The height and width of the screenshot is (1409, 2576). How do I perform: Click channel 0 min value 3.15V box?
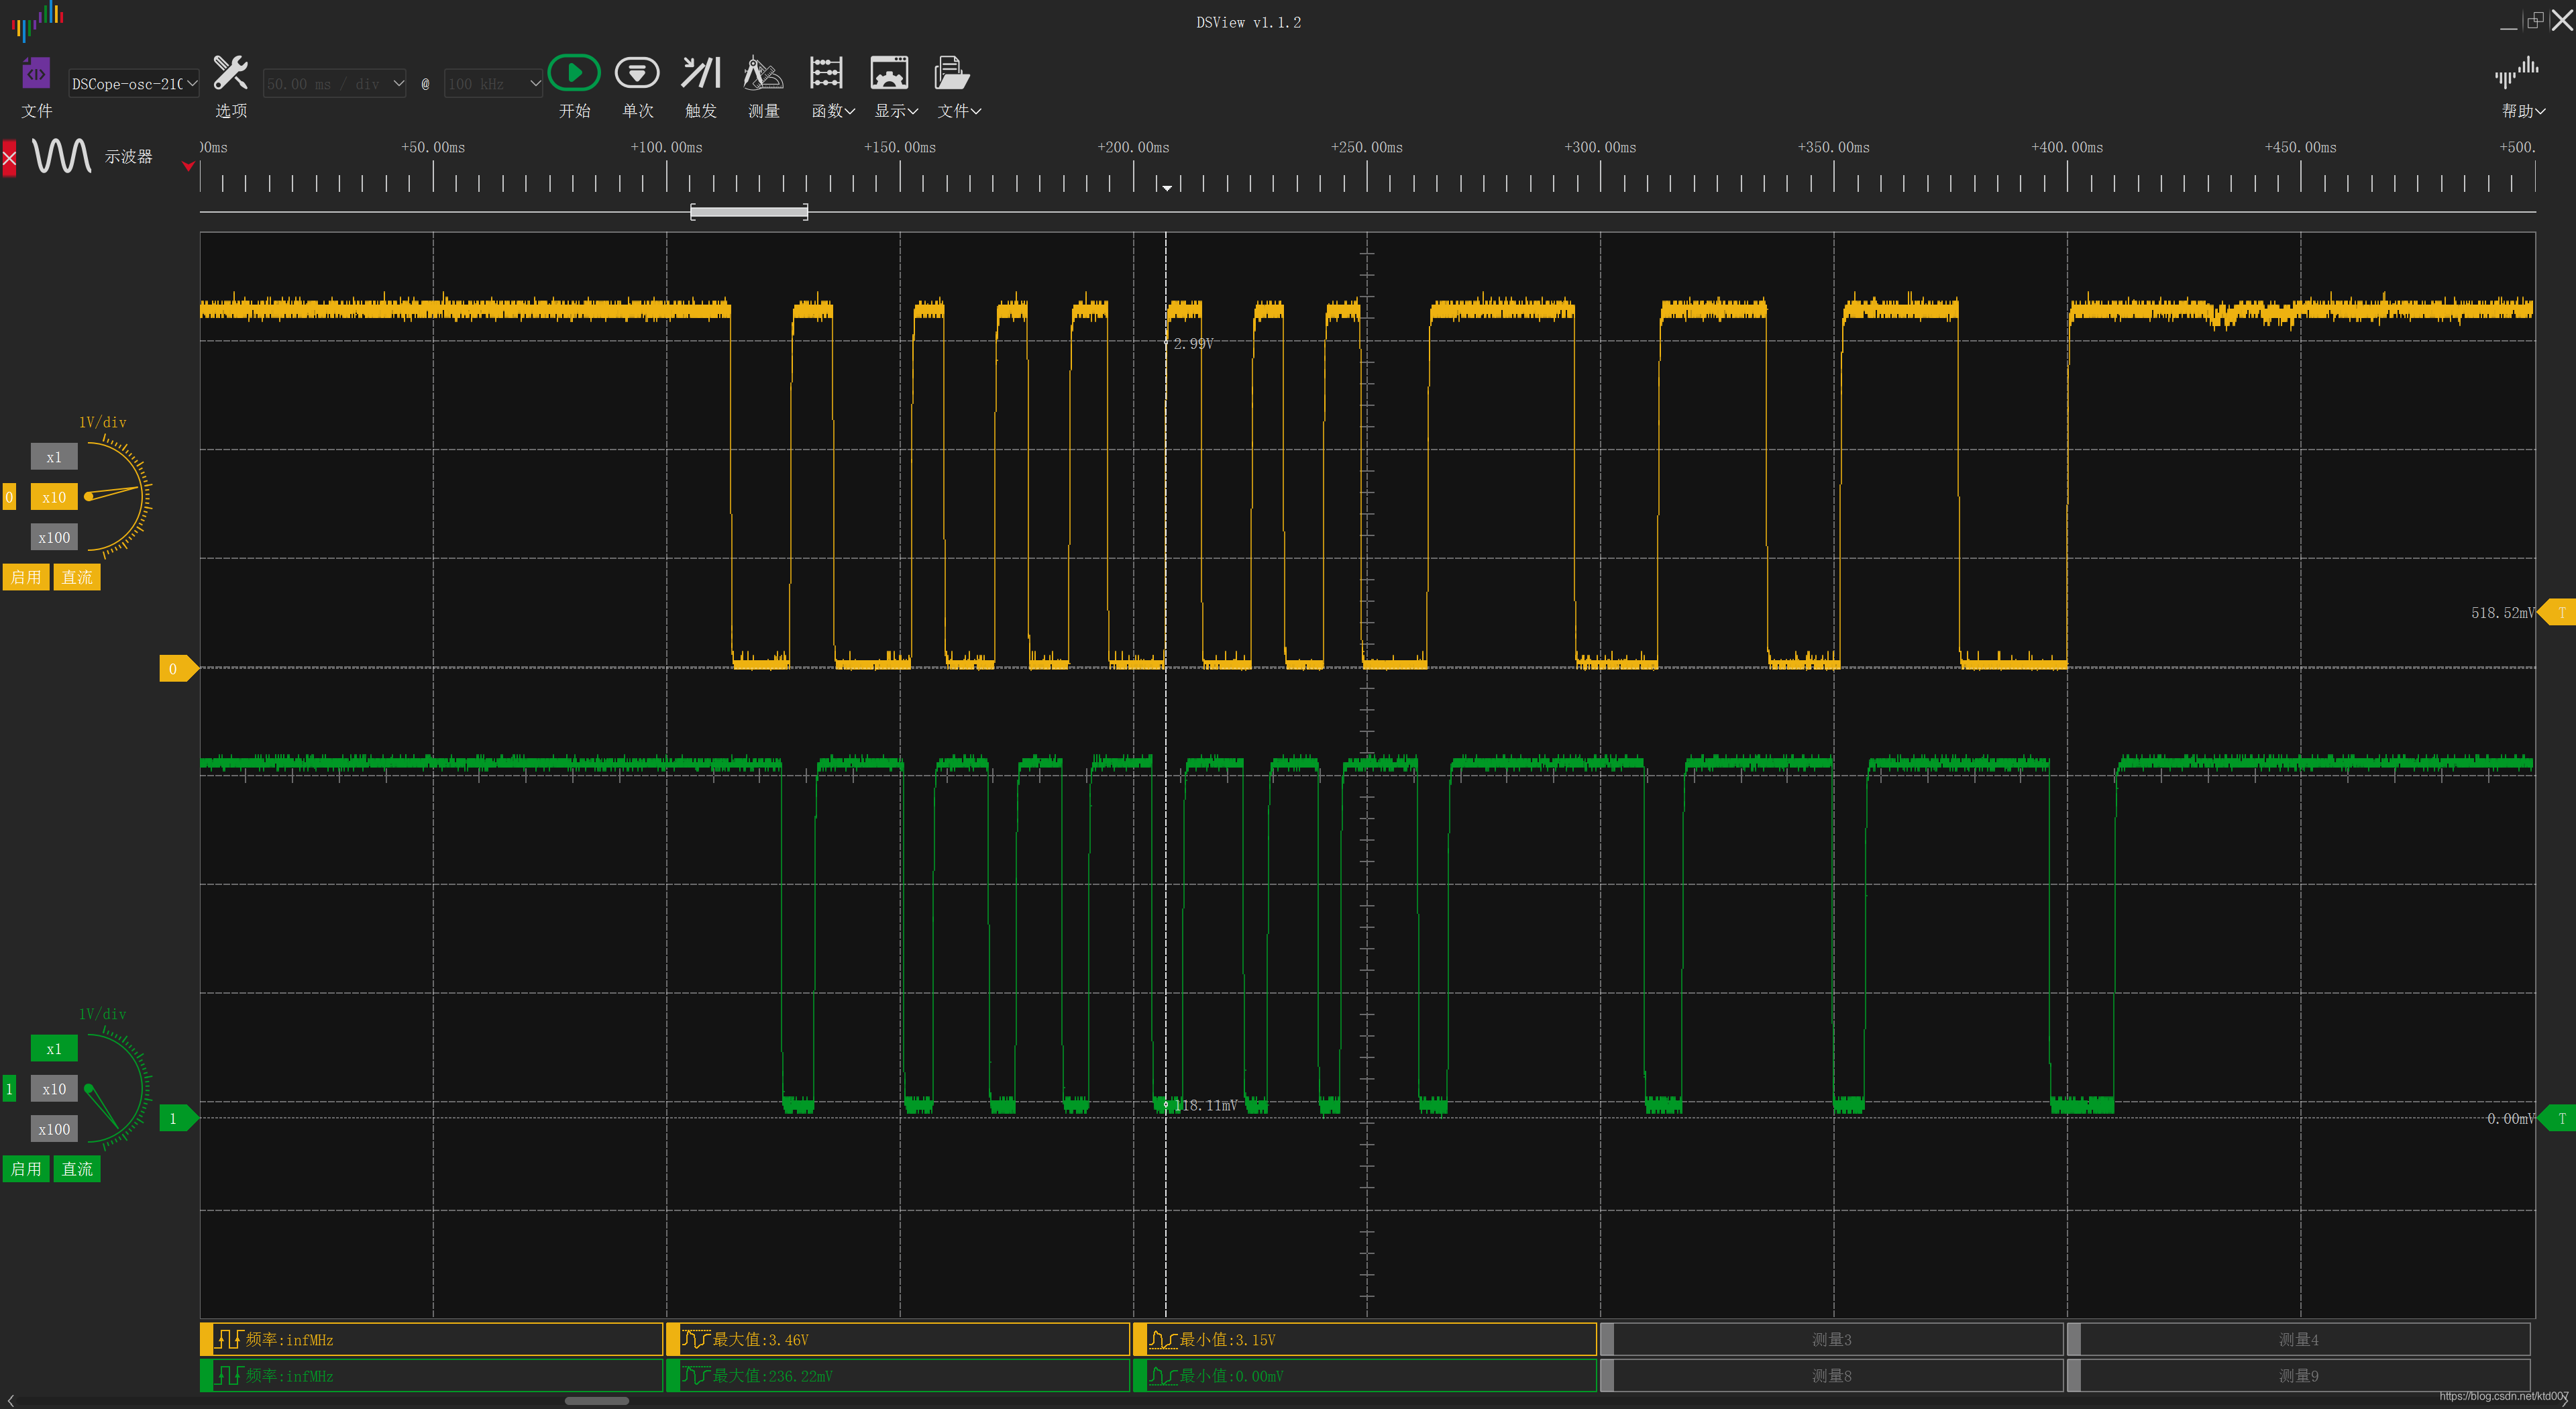(x=1365, y=1339)
